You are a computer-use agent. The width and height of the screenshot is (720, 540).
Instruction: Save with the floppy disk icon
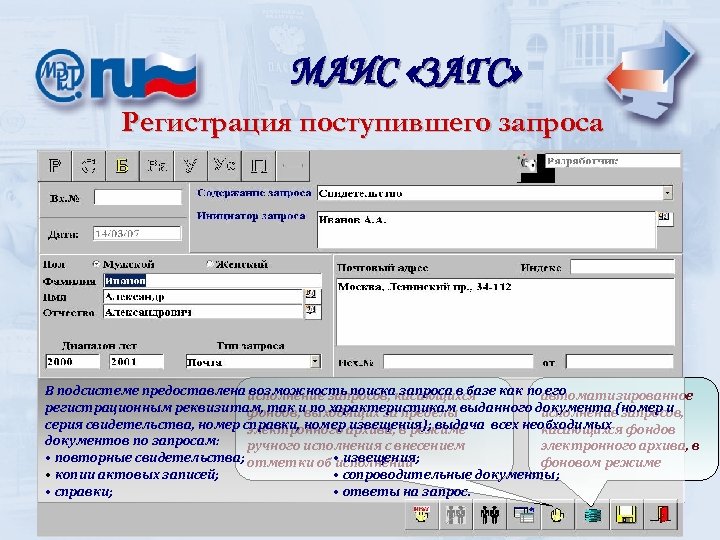626,515
